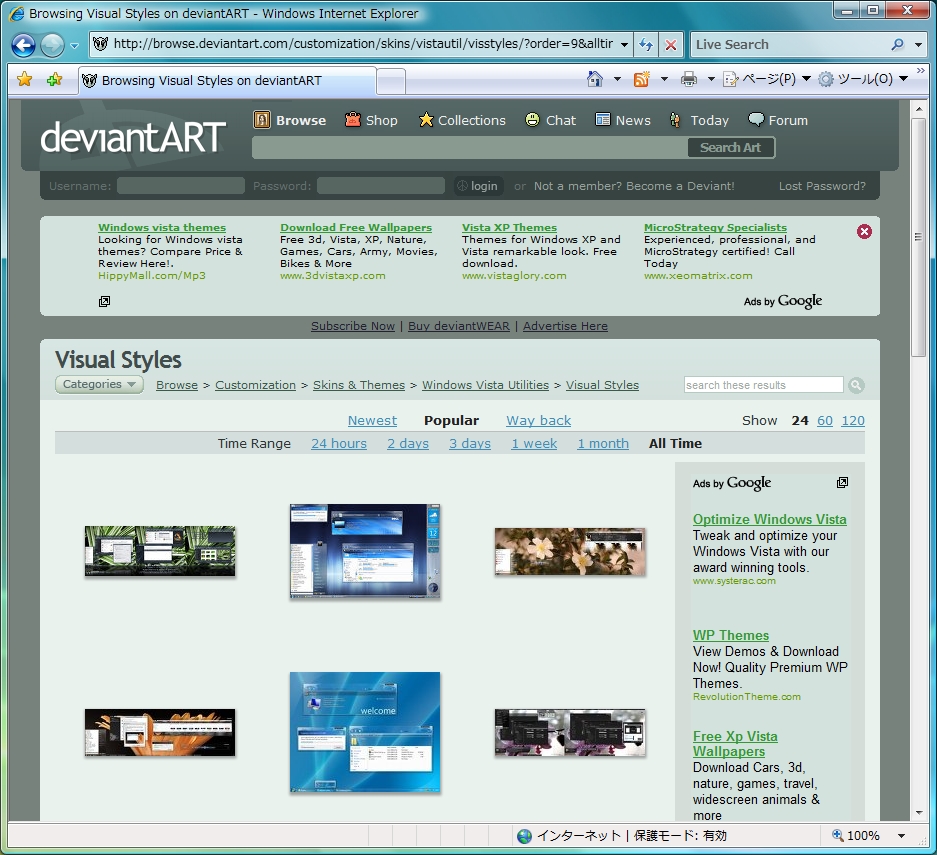
Task: Focus the deviantART art search field
Action: 469,148
